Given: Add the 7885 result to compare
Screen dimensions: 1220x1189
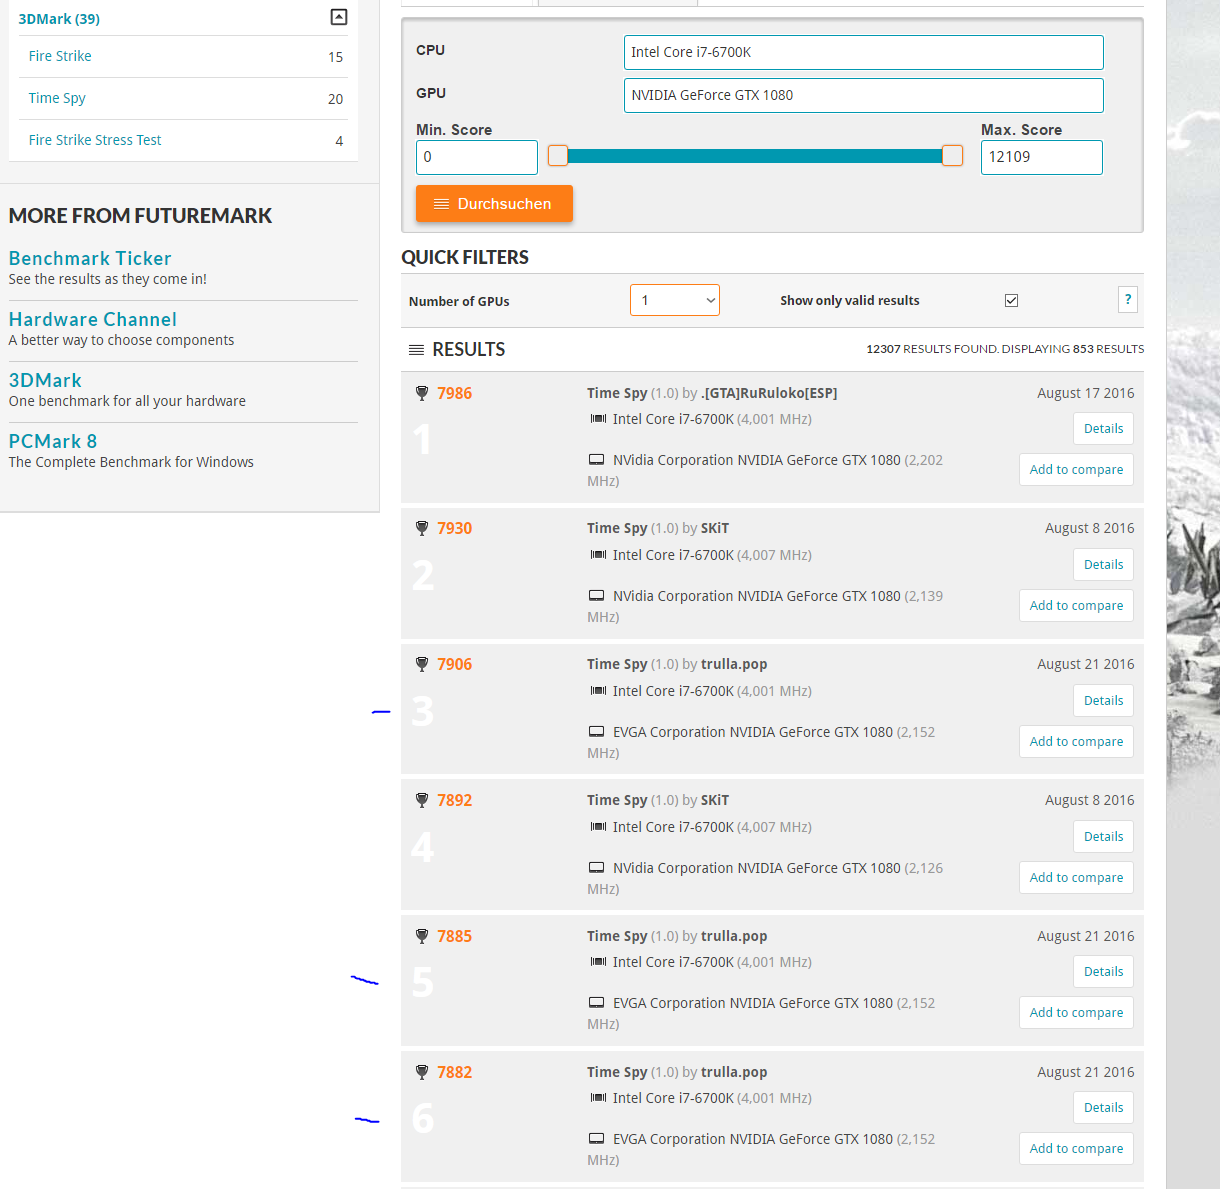Looking at the screenshot, I should pos(1076,1012).
